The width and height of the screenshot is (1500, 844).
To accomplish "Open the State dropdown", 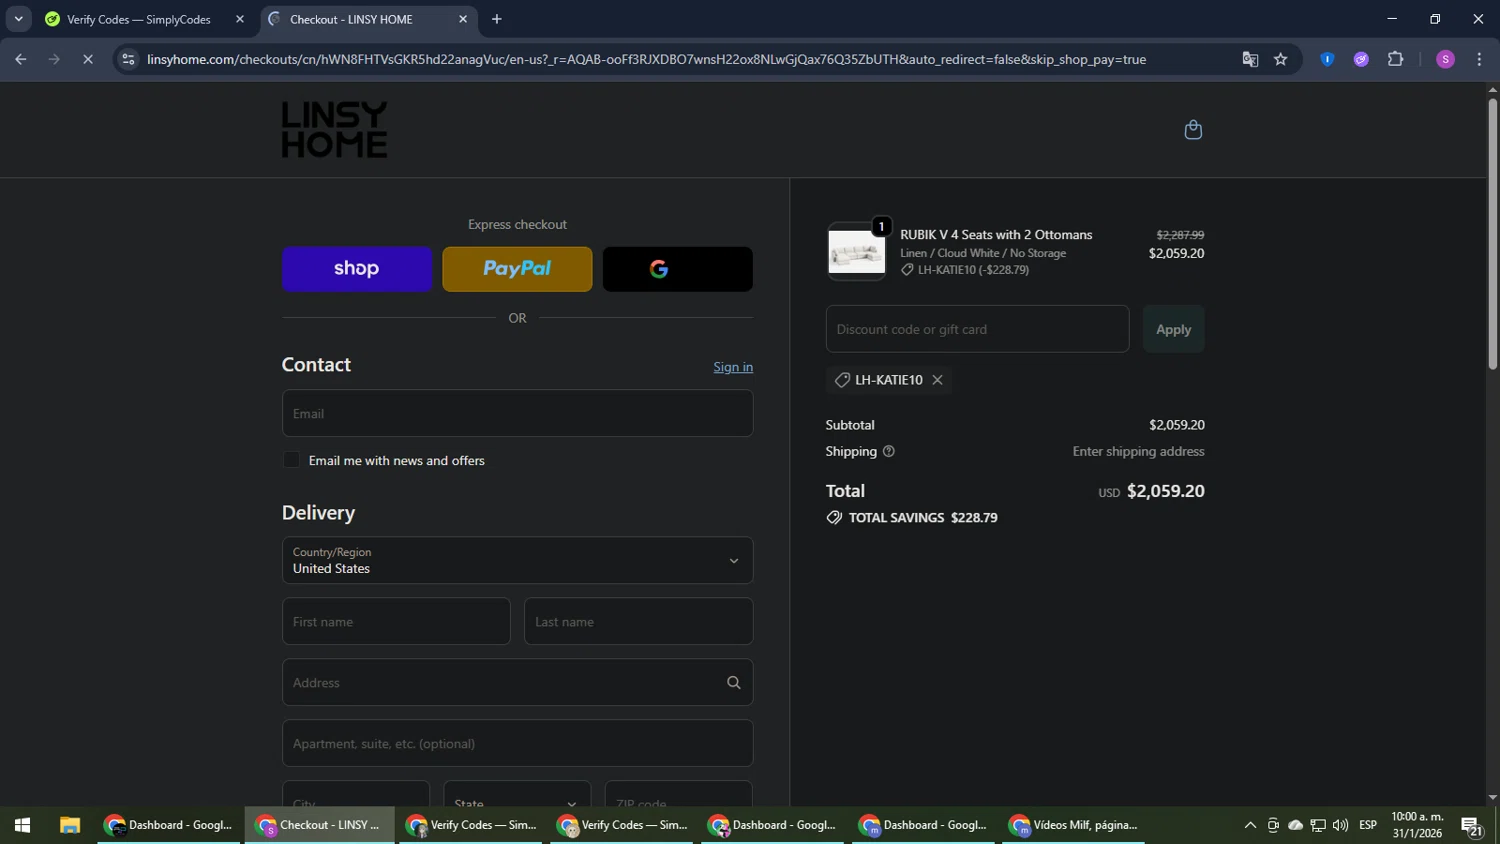I will point(517,794).
